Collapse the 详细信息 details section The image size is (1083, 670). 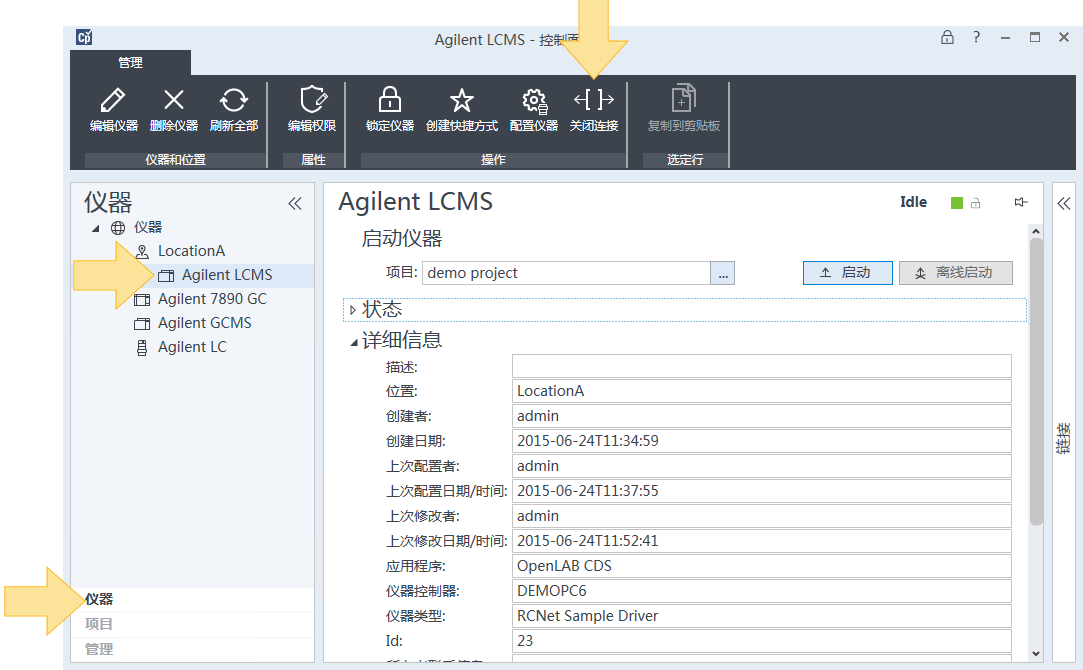click(x=354, y=342)
